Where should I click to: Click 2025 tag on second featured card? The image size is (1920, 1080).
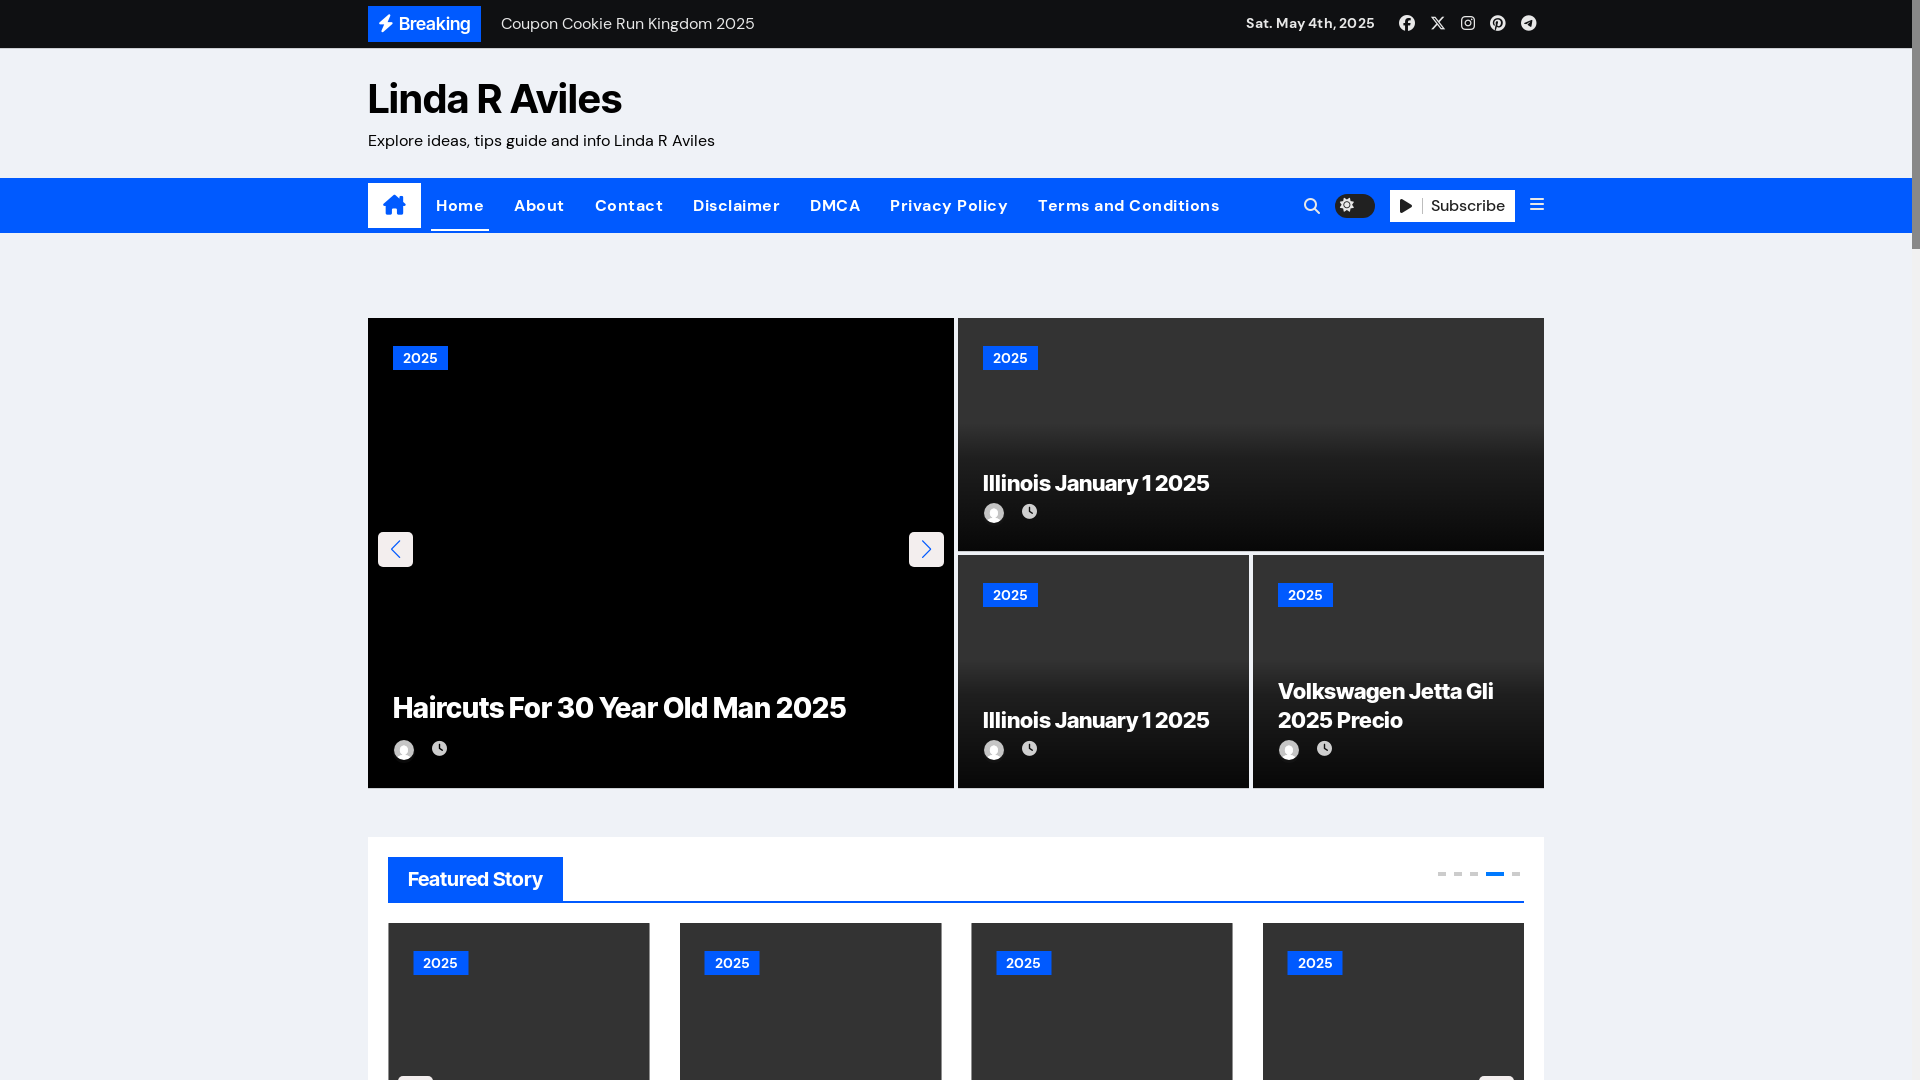(732, 963)
